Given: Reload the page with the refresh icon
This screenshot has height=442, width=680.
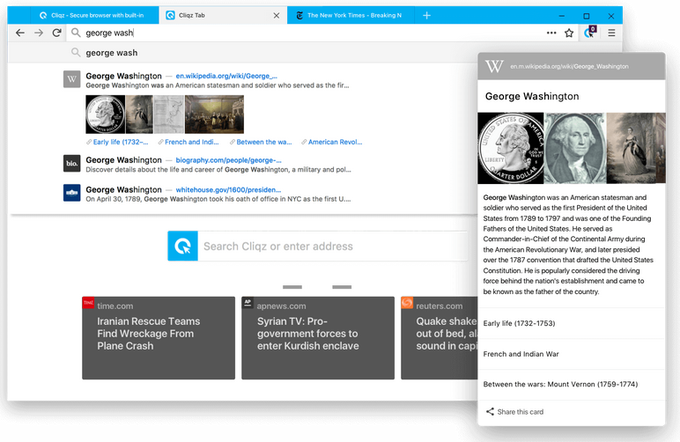Looking at the screenshot, I should 57,33.
